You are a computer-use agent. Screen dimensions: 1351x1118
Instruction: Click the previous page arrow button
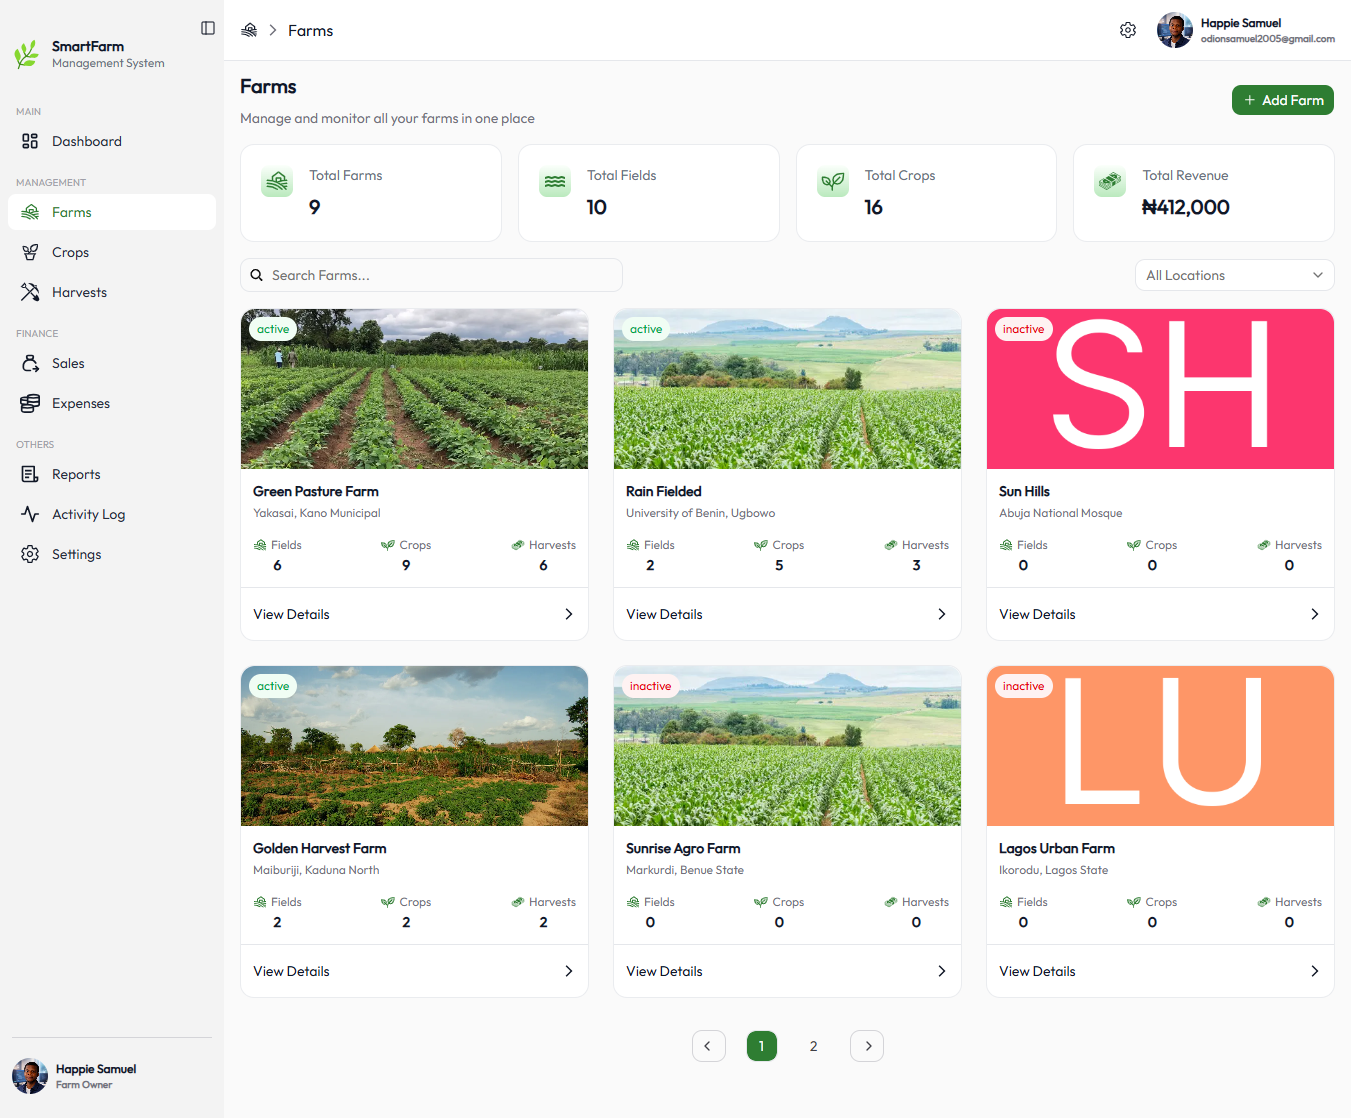709,1046
